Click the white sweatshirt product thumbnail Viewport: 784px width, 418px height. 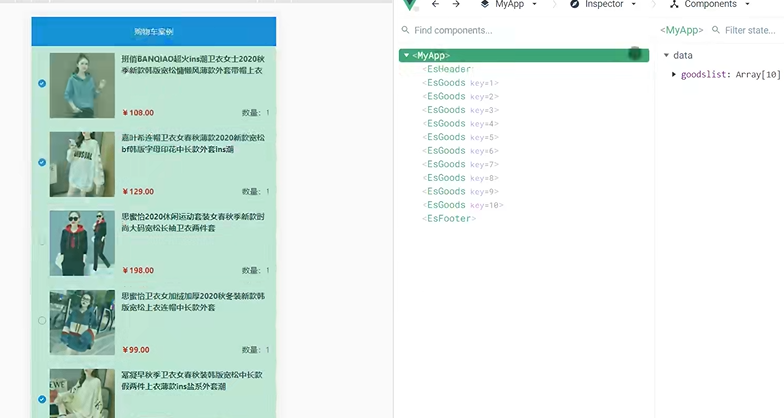[x=82, y=164]
